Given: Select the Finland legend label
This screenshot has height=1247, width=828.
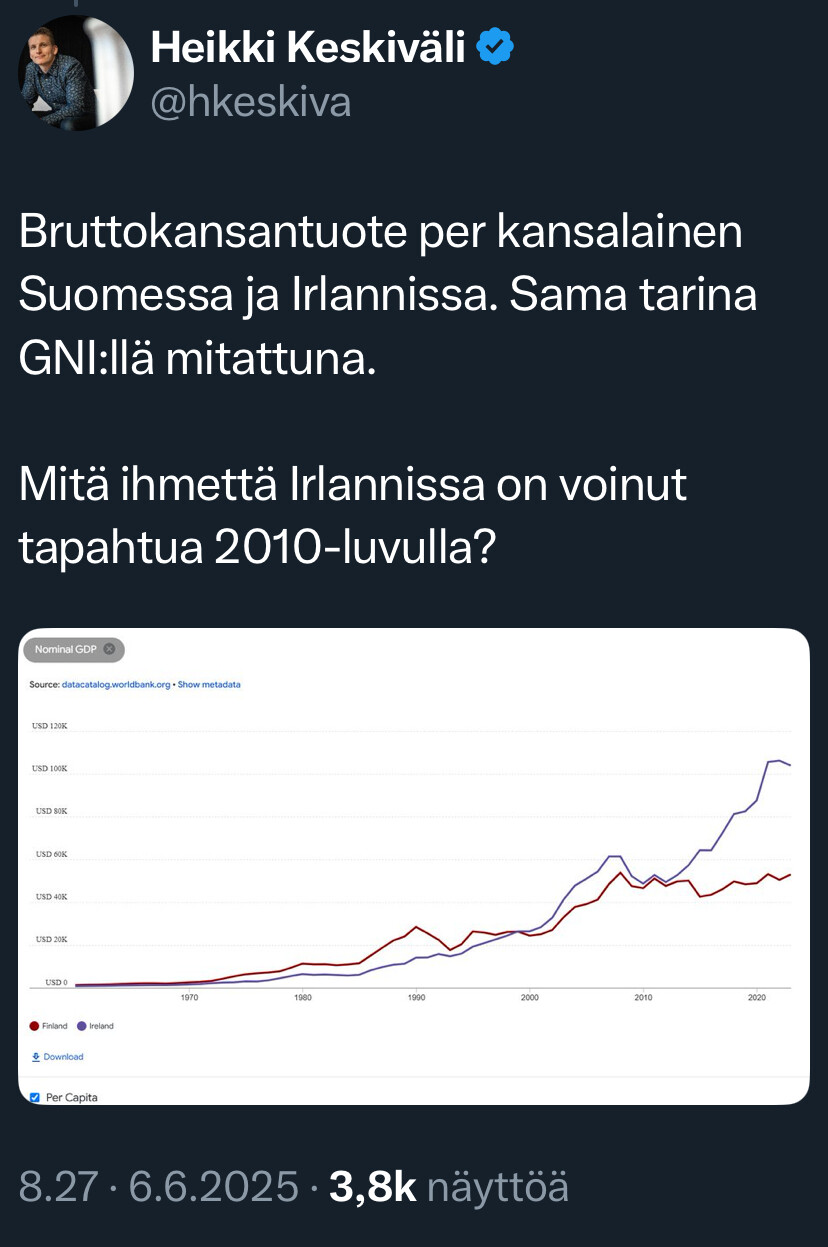Looking at the screenshot, I should pos(55,1026).
